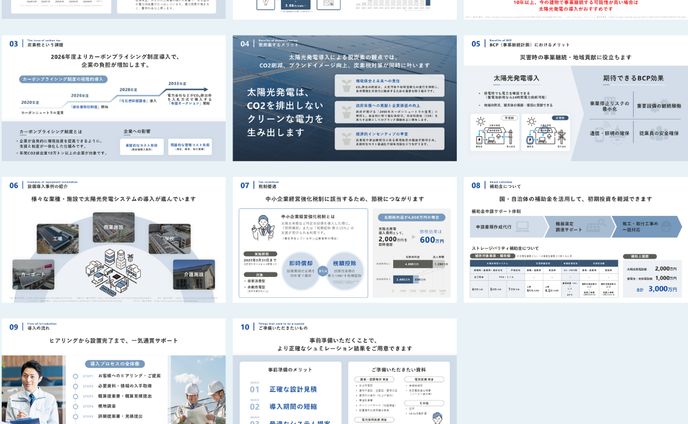Open slide 09 about the introduction flow
Screen dimensions: 688x424
[114, 371]
